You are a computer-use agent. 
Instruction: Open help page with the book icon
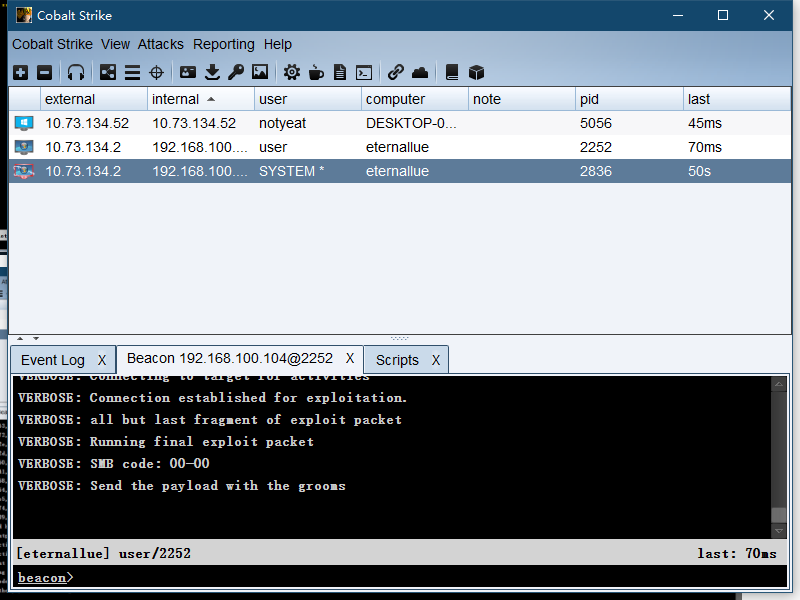pos(452,72)
